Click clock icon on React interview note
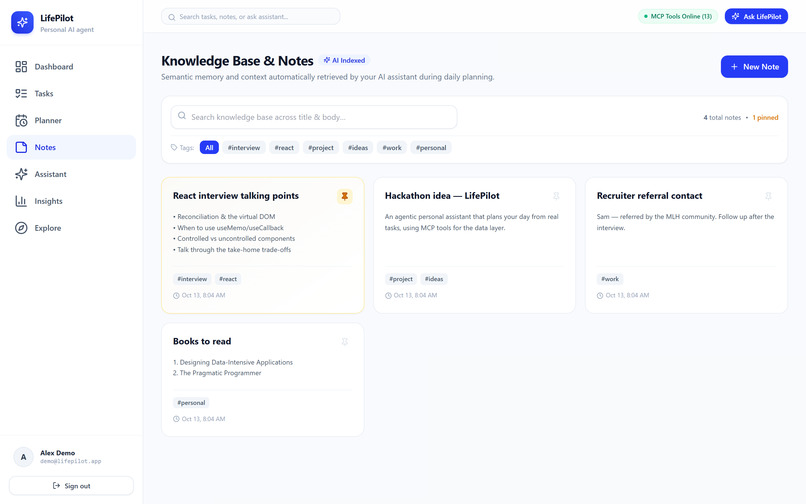 pyautogui.click(x=176, y=296)
